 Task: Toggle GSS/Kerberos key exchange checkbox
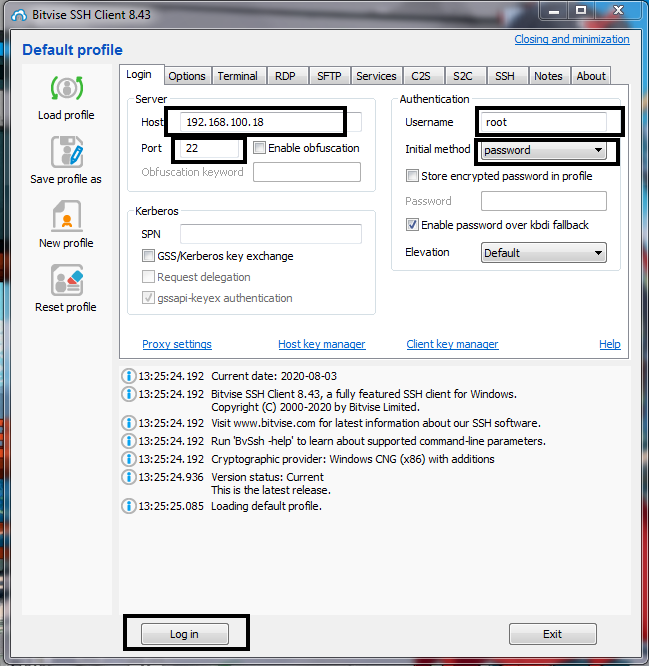[148, 256]
